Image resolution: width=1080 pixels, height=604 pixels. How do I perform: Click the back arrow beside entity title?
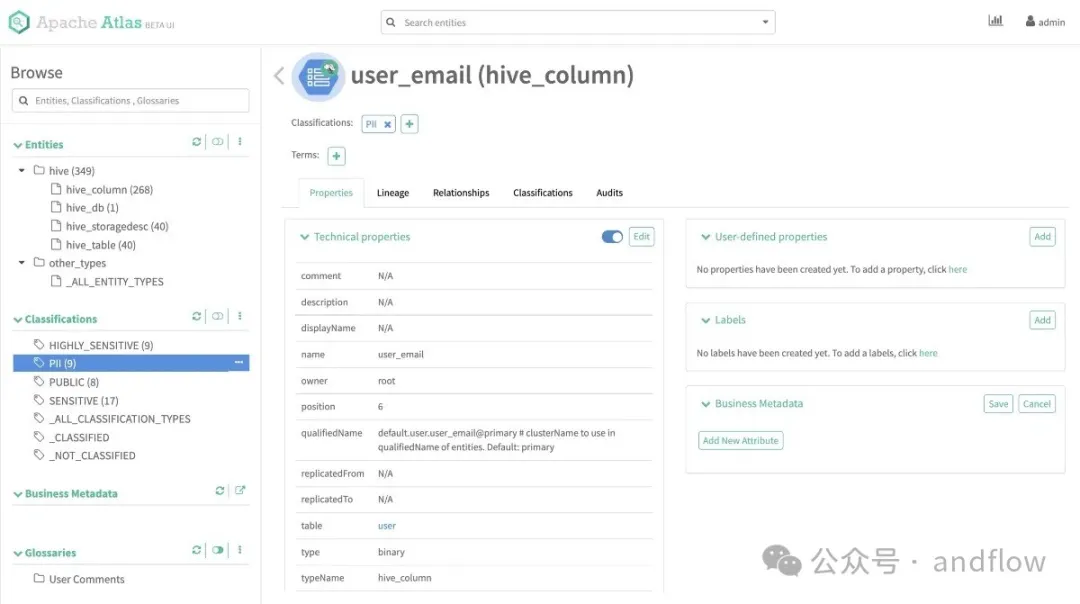[279, 76]
